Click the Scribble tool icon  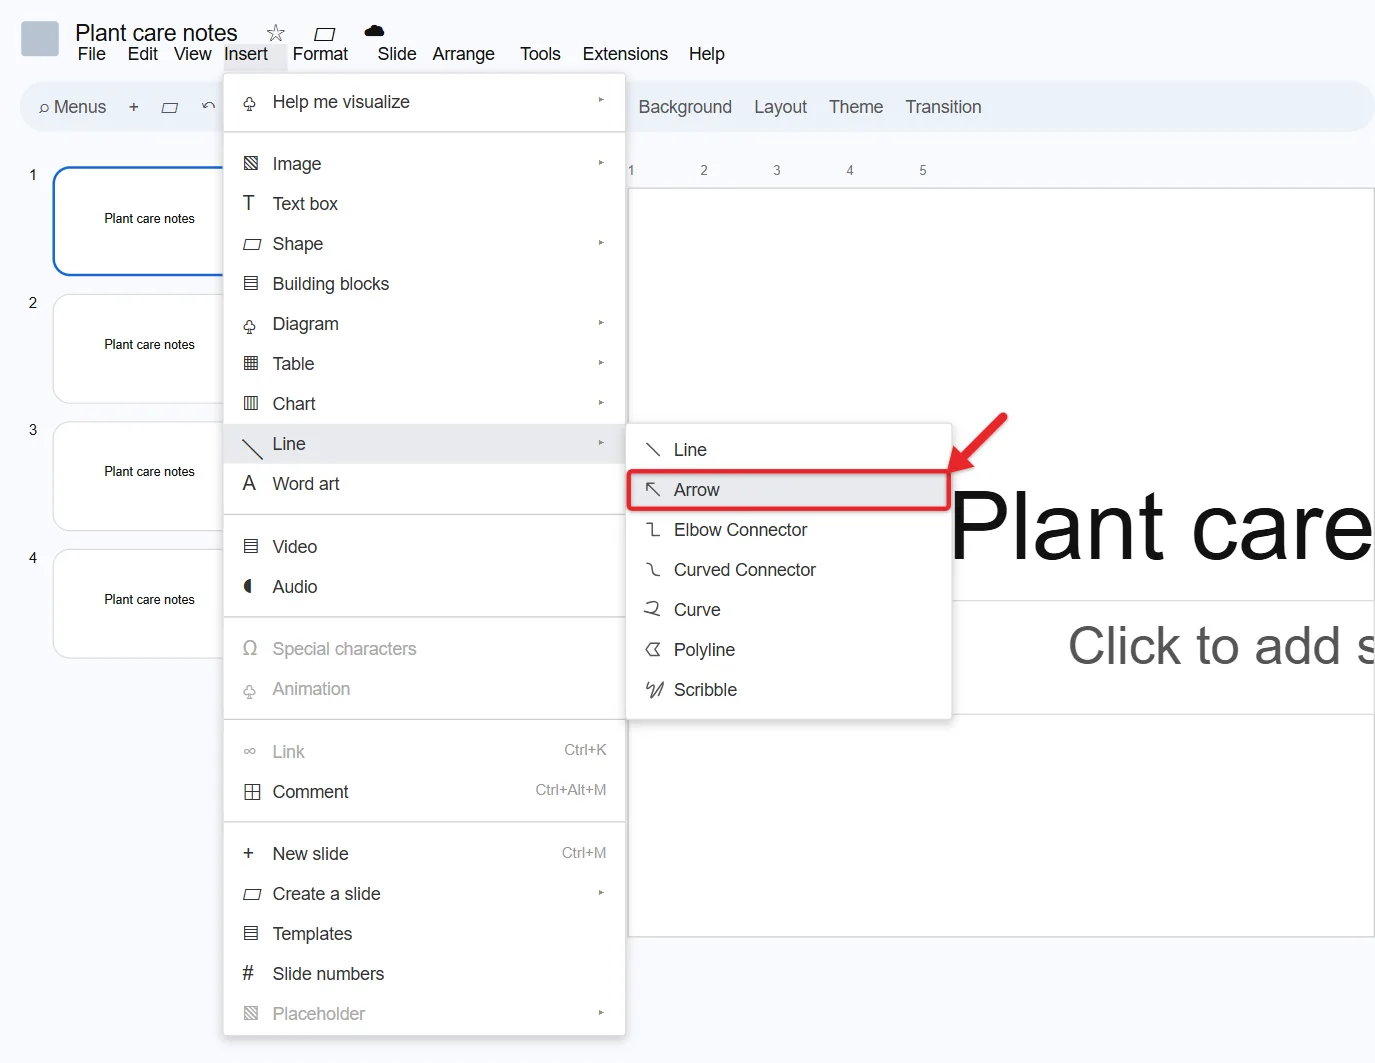click(654, 689)
